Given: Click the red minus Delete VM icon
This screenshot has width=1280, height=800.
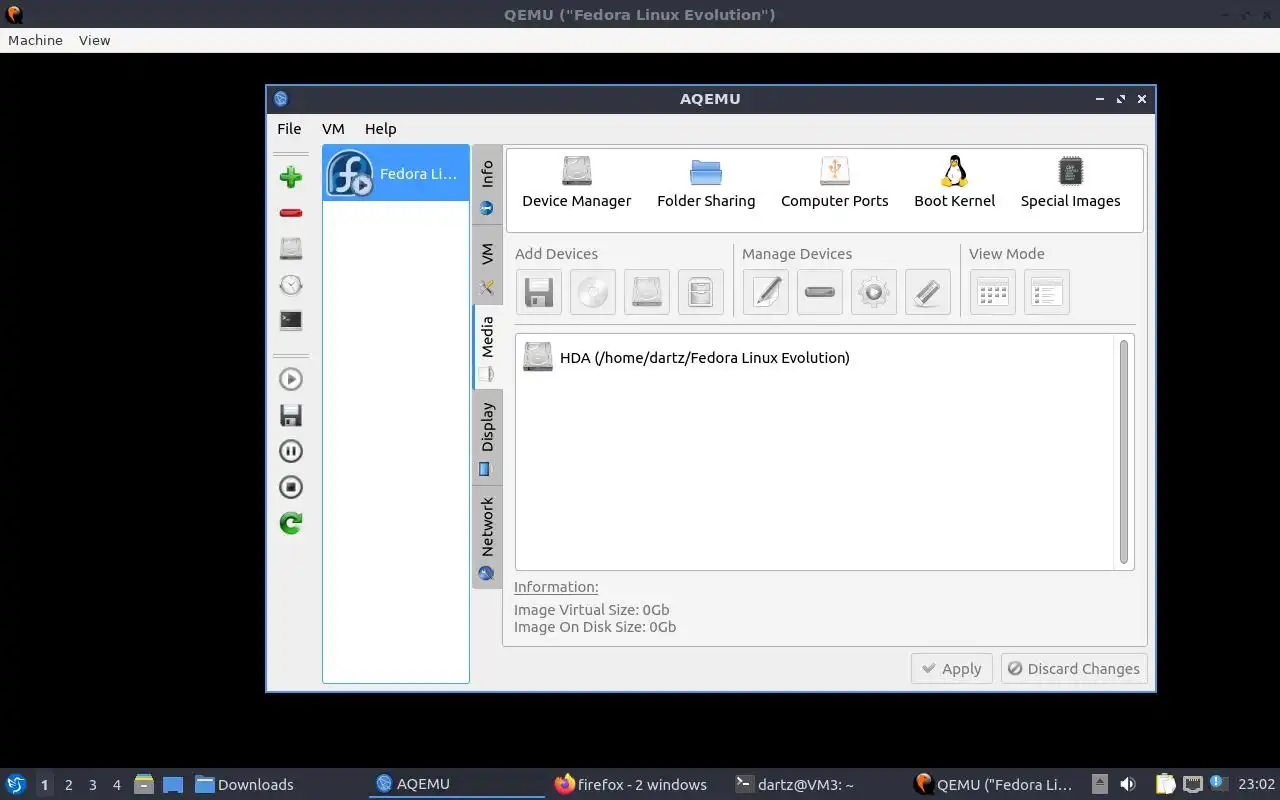Looking at the screenshot, I should point(291,213).
